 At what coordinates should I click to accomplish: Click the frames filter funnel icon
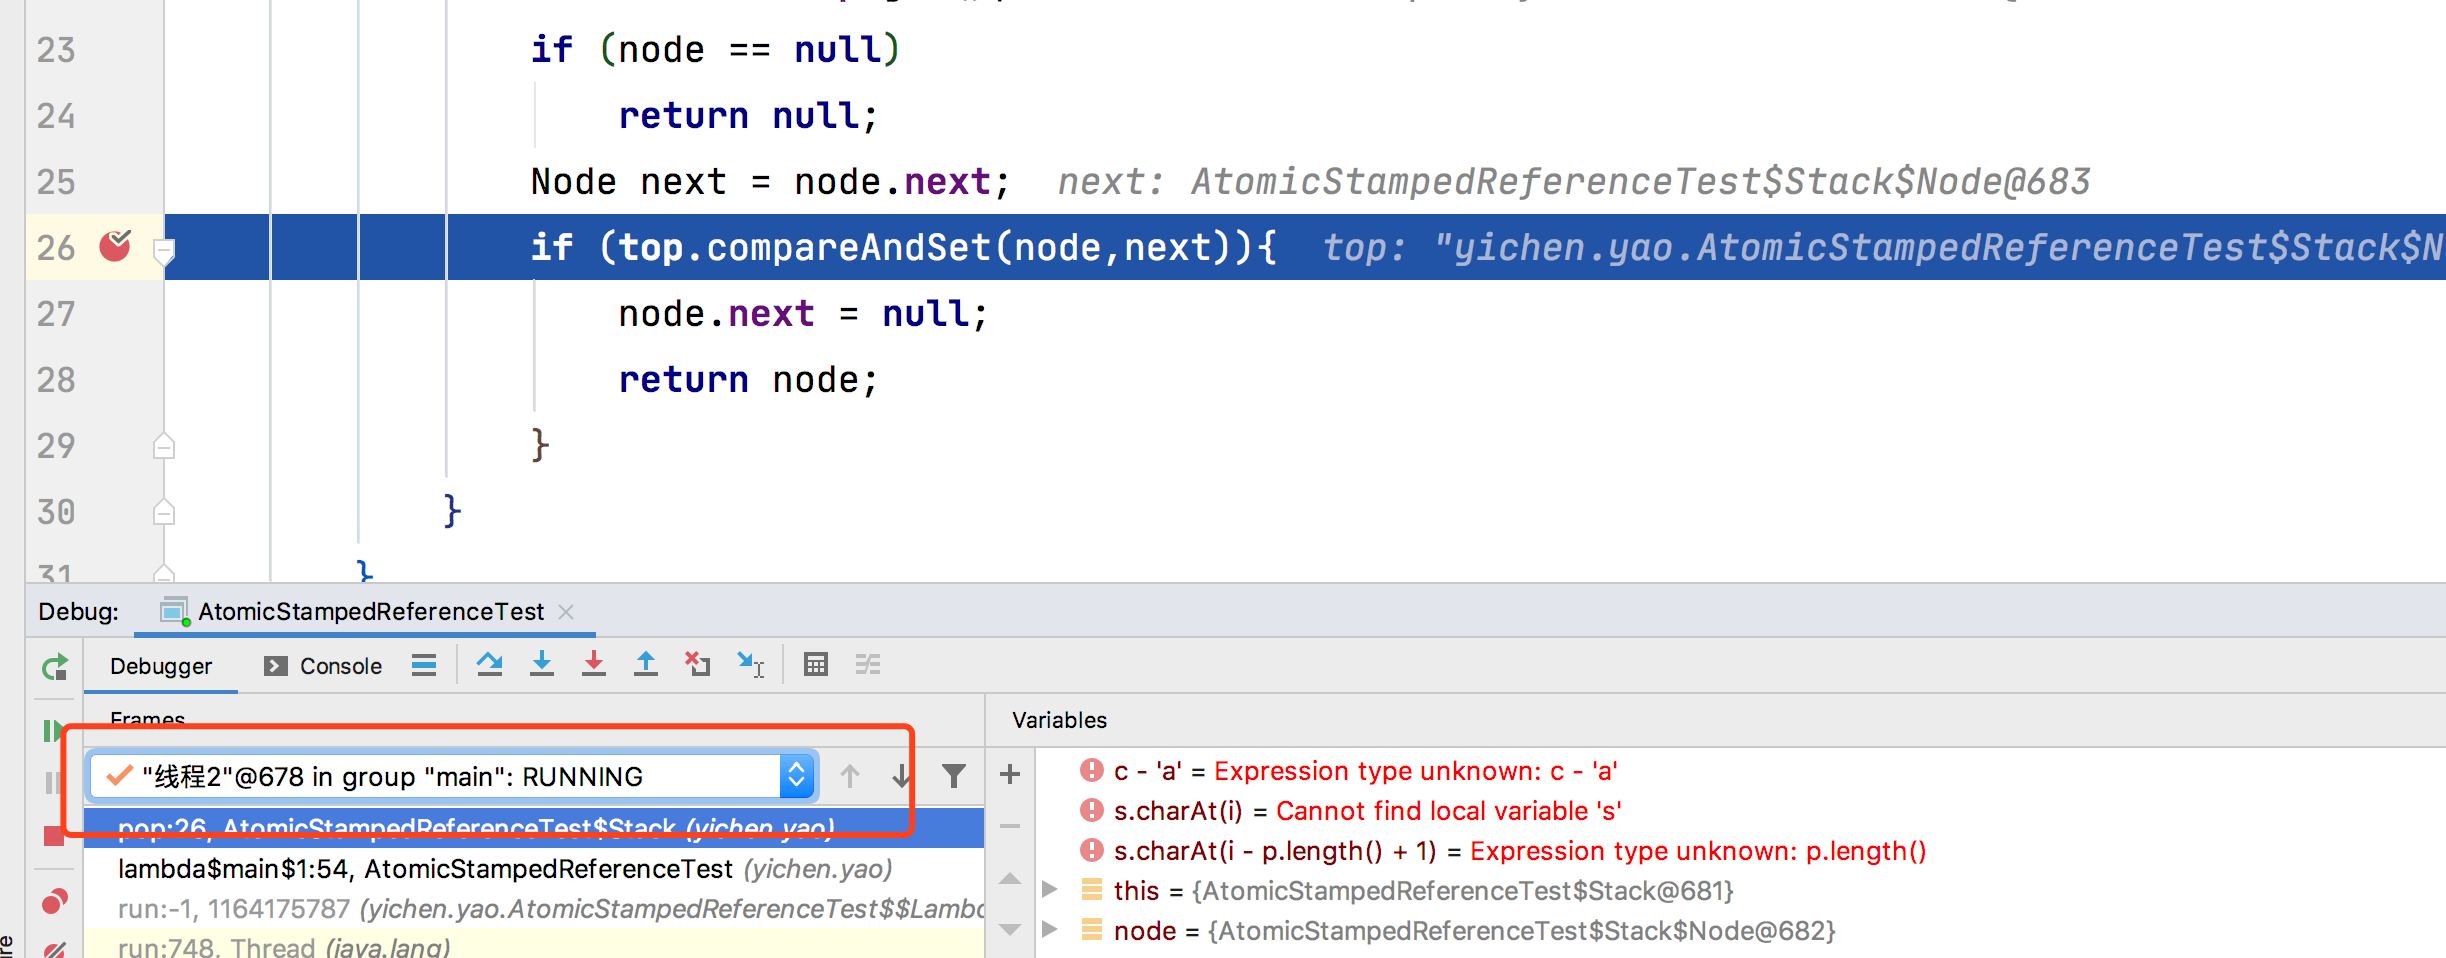(x=954, y=776)
